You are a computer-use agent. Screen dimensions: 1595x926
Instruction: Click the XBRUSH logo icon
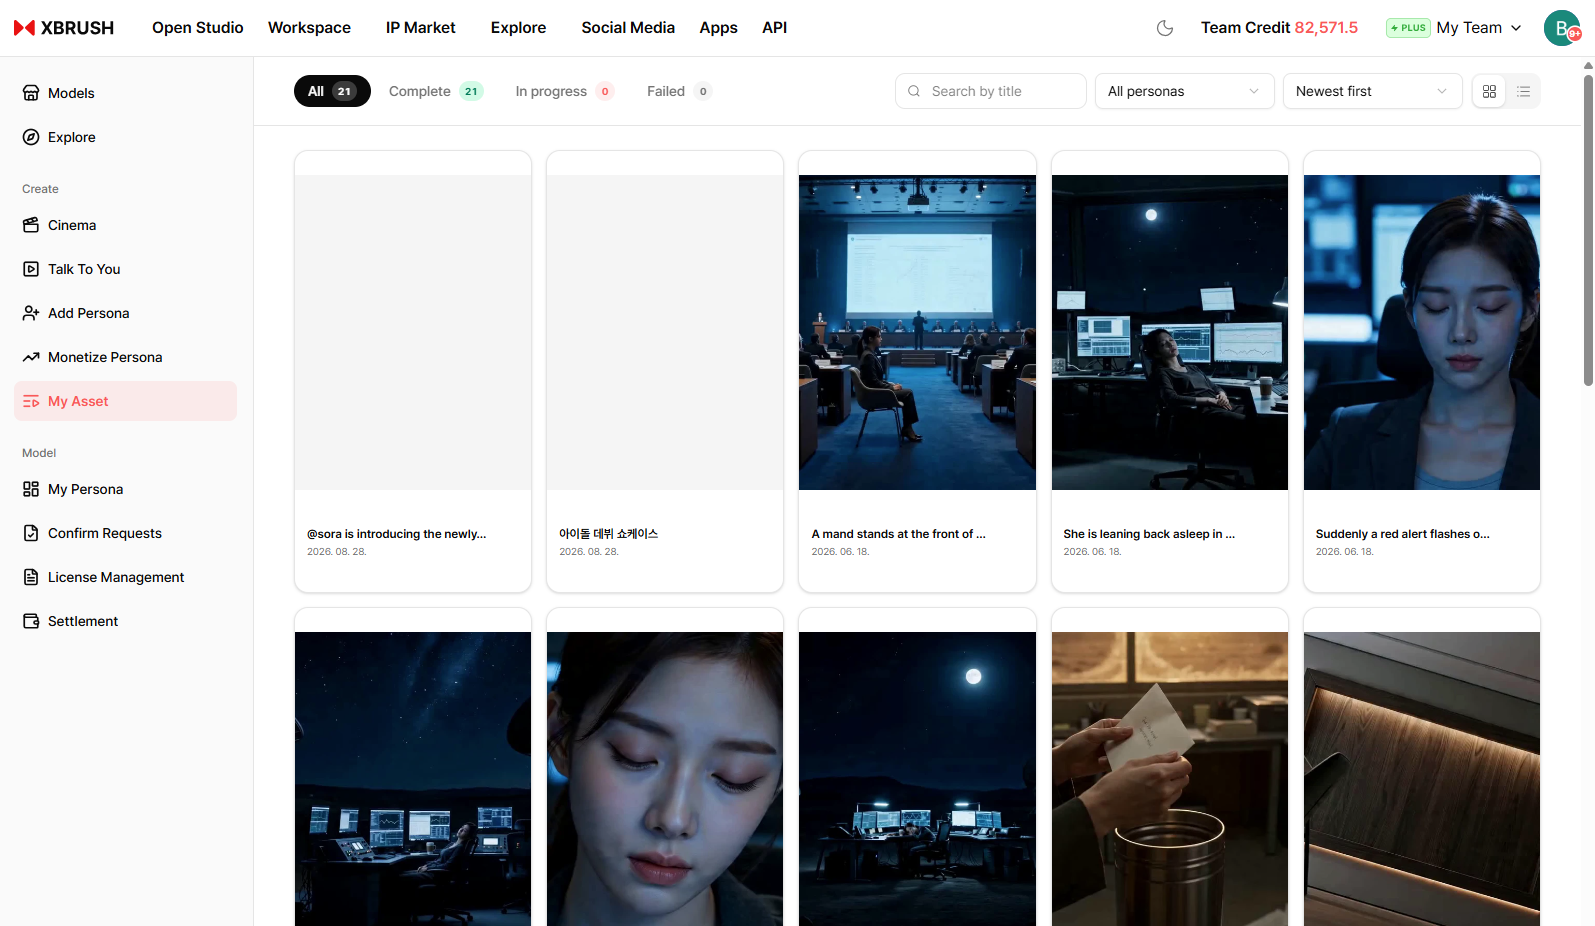tap(24, 28)
